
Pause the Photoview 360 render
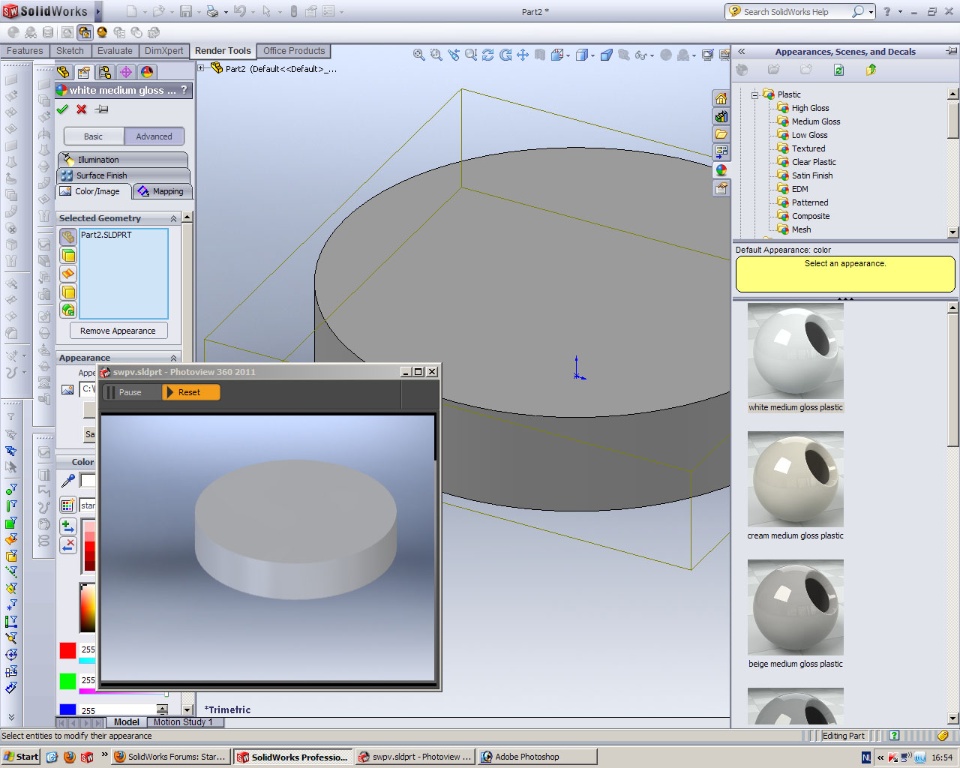[x=130, y=392]
